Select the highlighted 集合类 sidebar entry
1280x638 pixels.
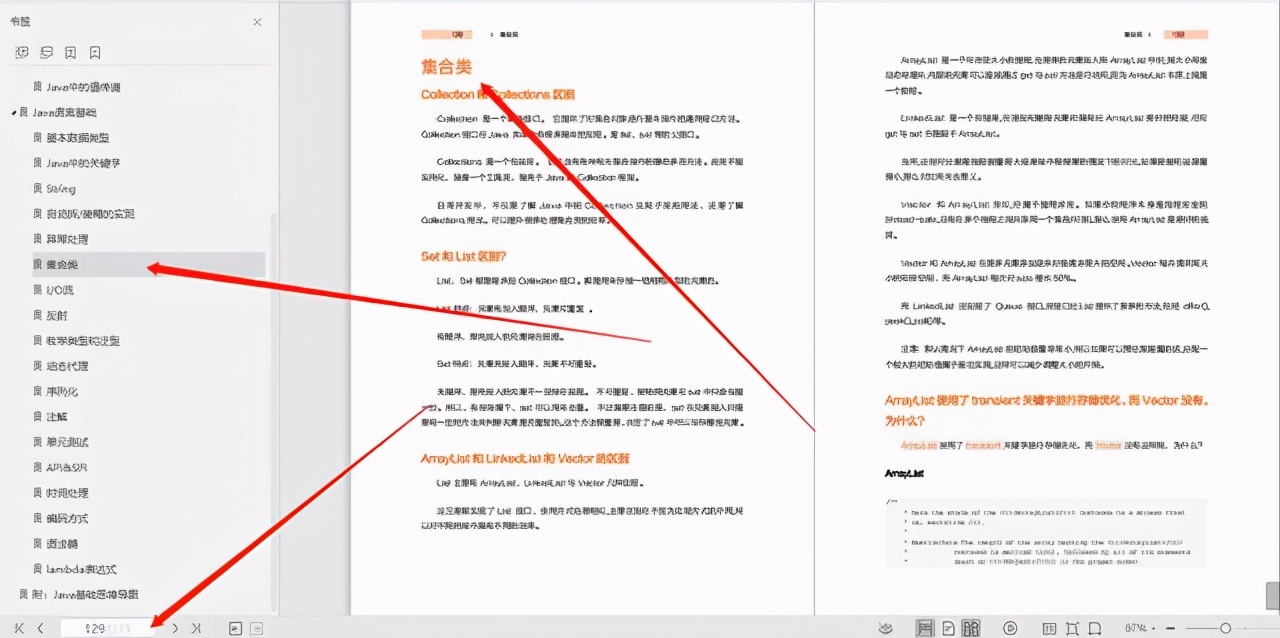tap(60, 264)
